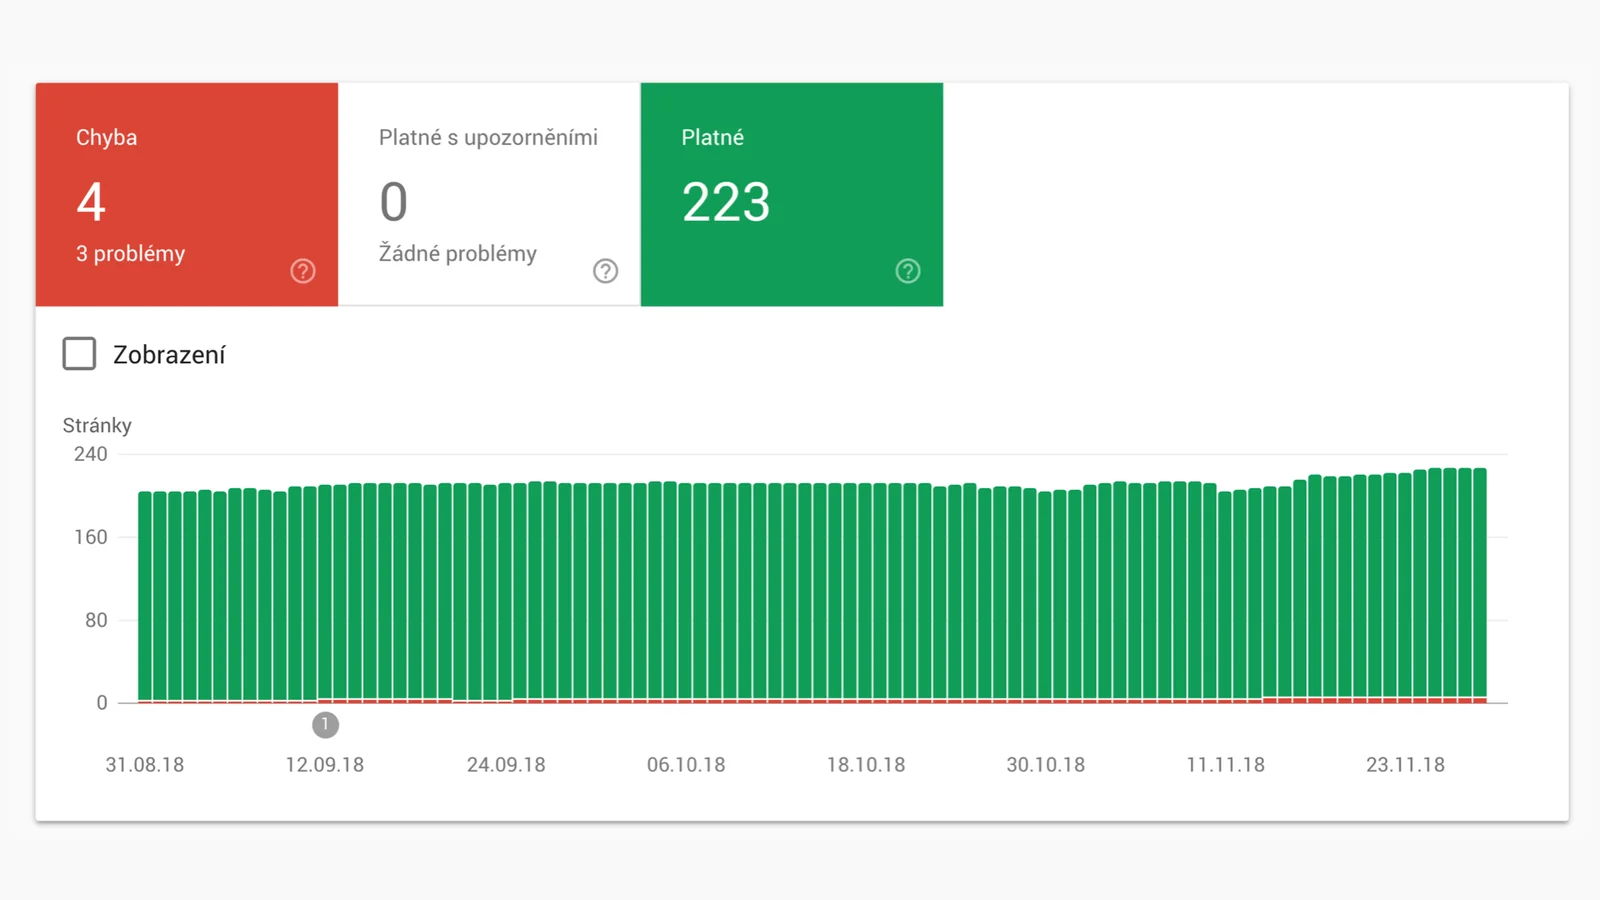This screenshot has height=900, width=1600.
Task: Click the valid pages count 223
Action: 726,202
